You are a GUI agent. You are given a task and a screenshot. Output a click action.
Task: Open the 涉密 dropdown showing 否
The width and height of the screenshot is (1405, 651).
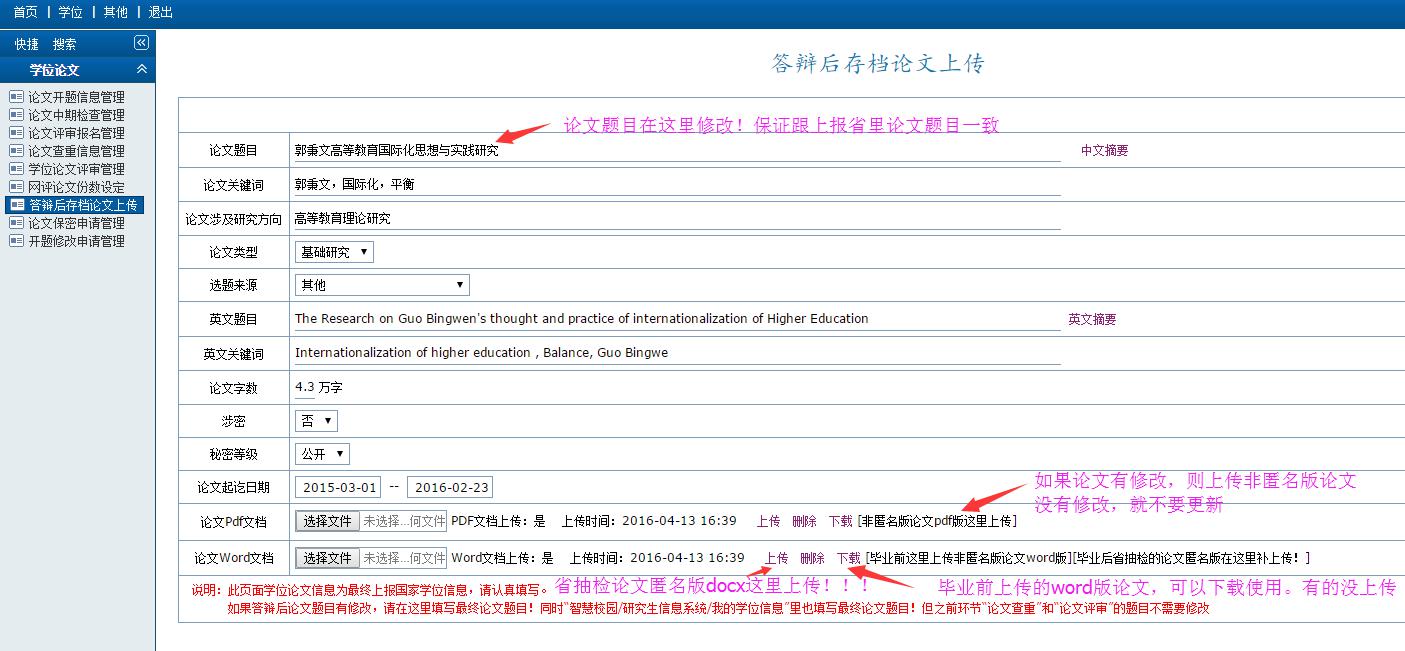[x=316, y=421]
